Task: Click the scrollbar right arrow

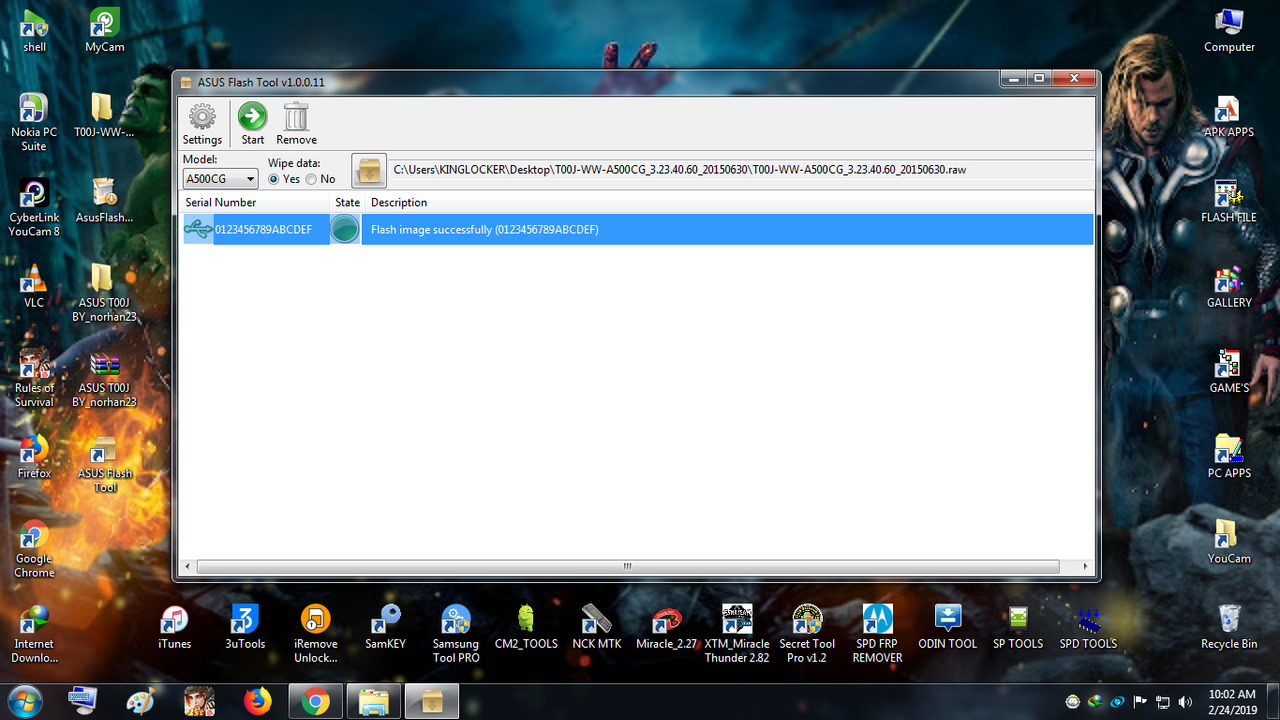Action: (x=1086, y=566)
